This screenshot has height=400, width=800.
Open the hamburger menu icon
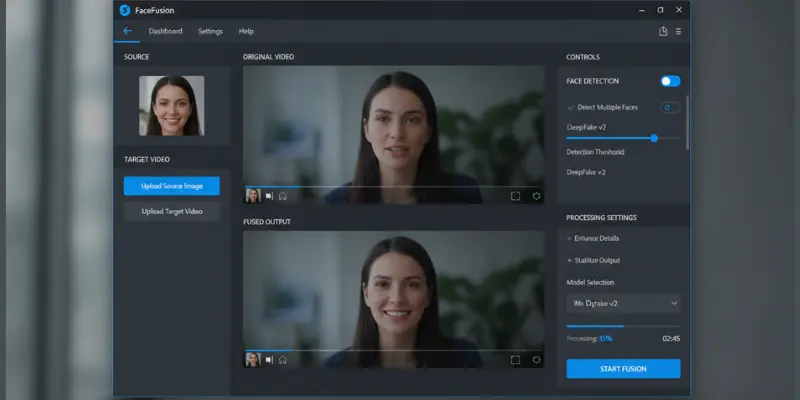tap(679, 31)
